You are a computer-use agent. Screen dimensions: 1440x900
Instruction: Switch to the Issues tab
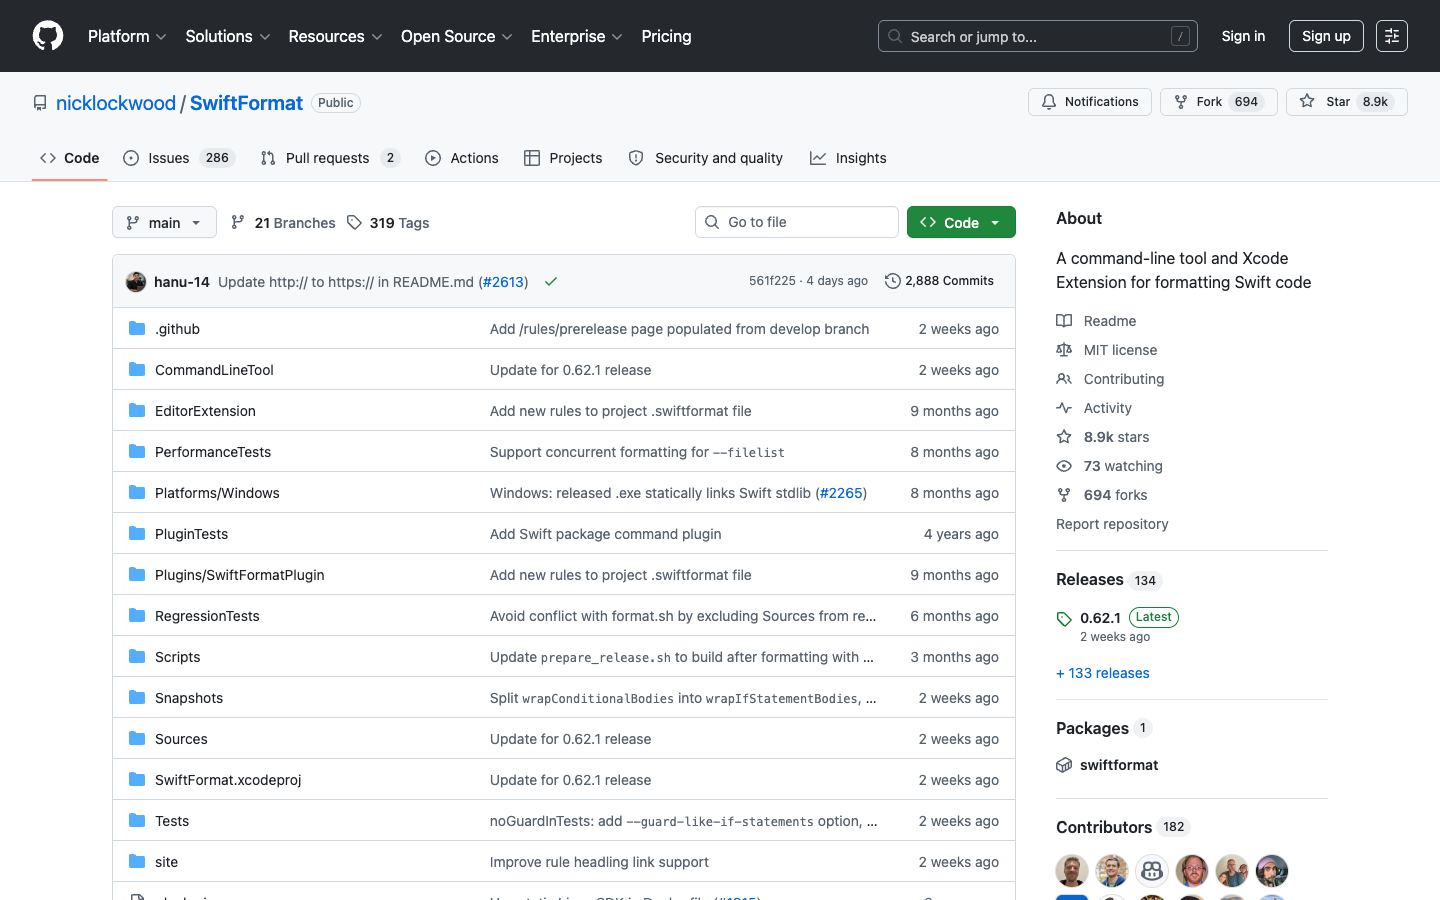[179, 158]
